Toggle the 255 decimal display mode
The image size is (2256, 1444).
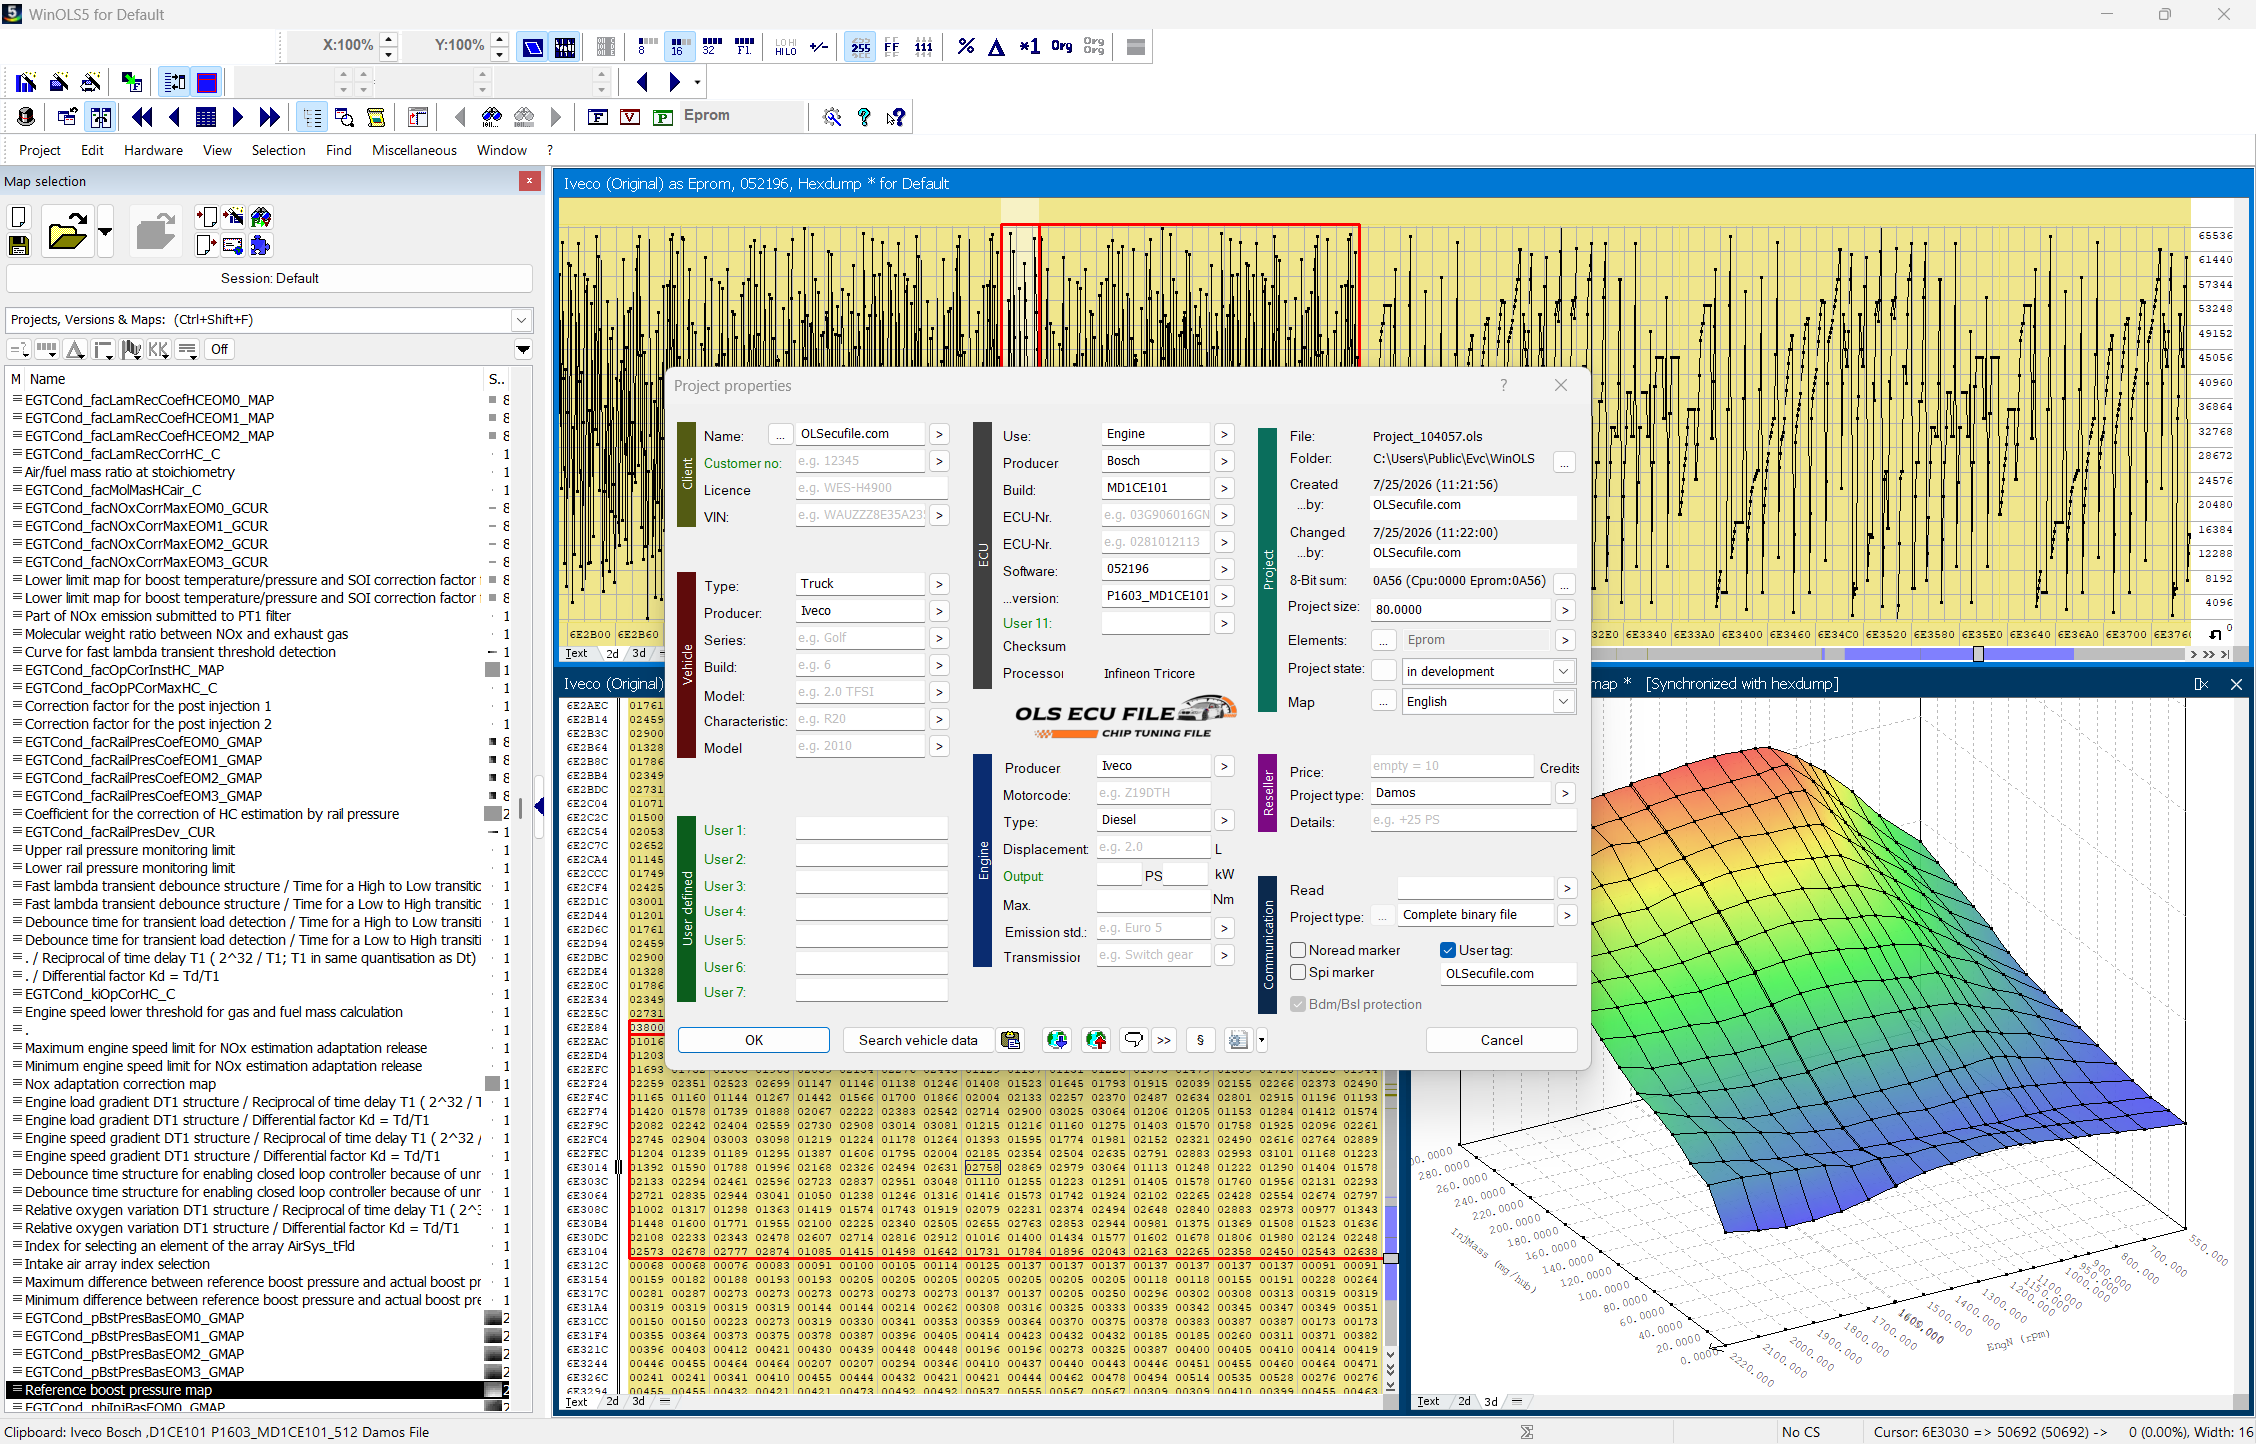860,46
